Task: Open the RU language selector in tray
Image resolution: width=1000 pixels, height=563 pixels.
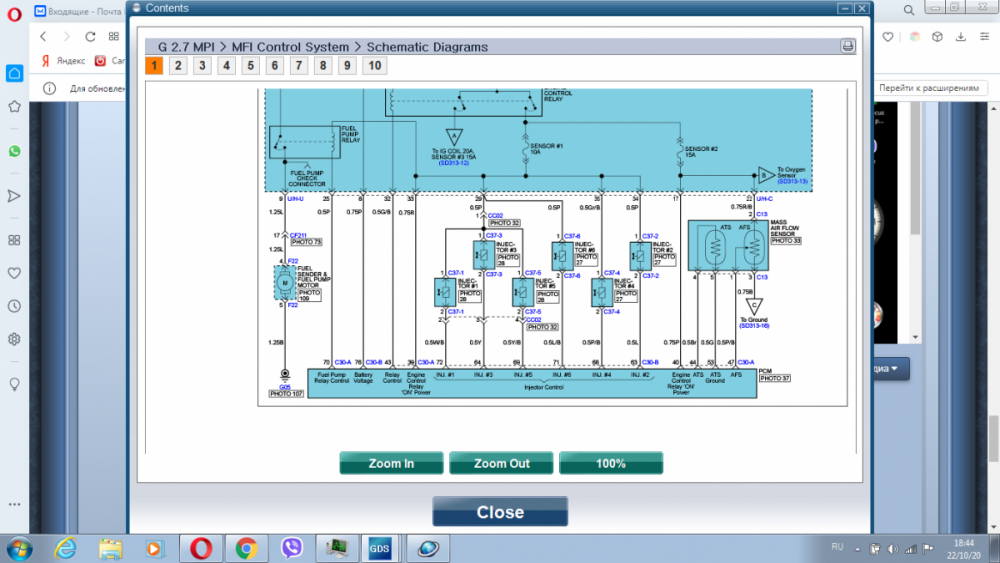Action: click(838, 547)
